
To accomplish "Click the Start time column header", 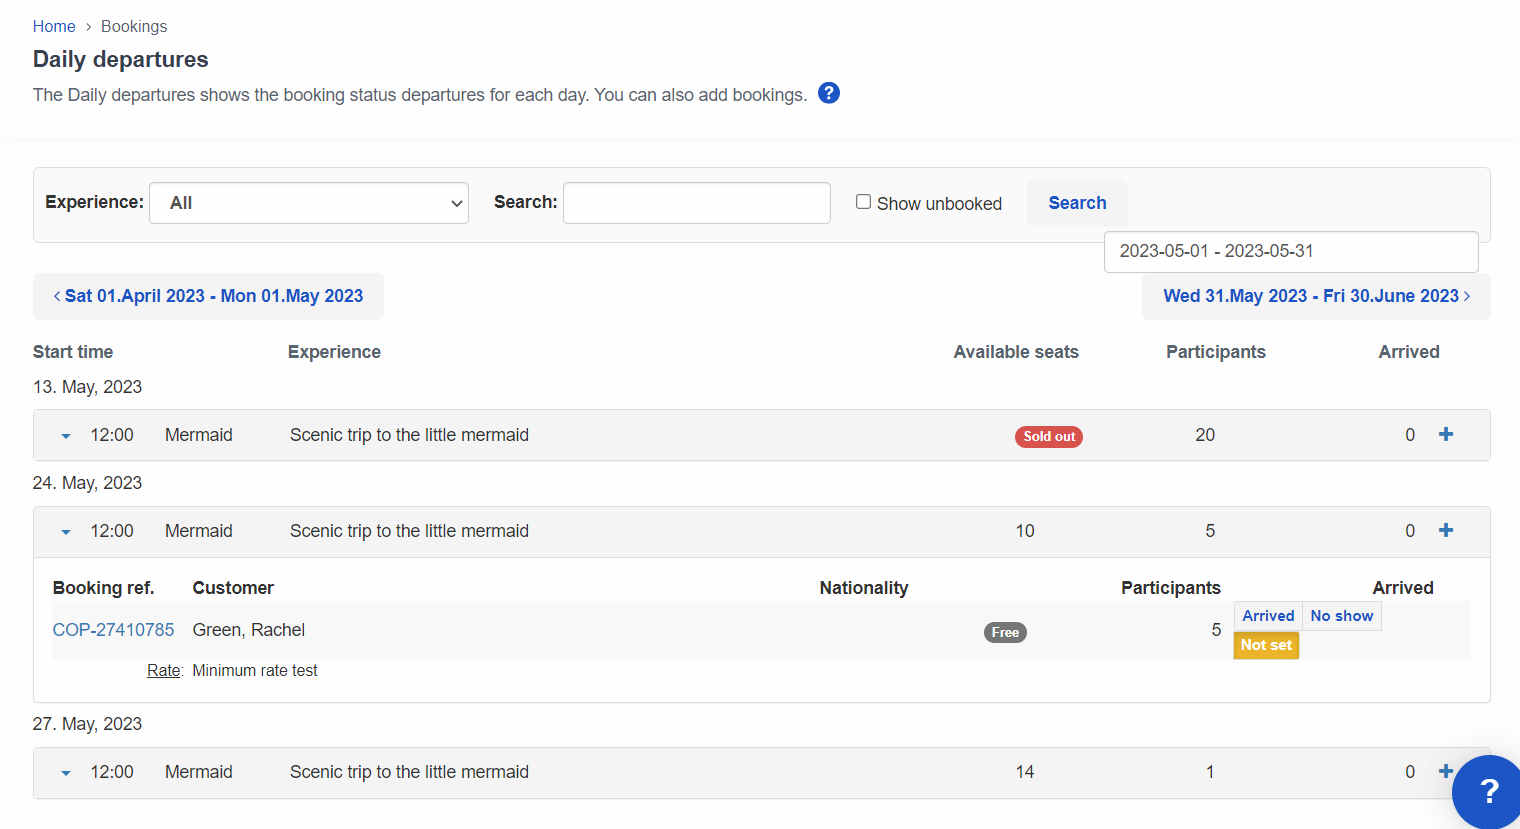I will (73, 352).
